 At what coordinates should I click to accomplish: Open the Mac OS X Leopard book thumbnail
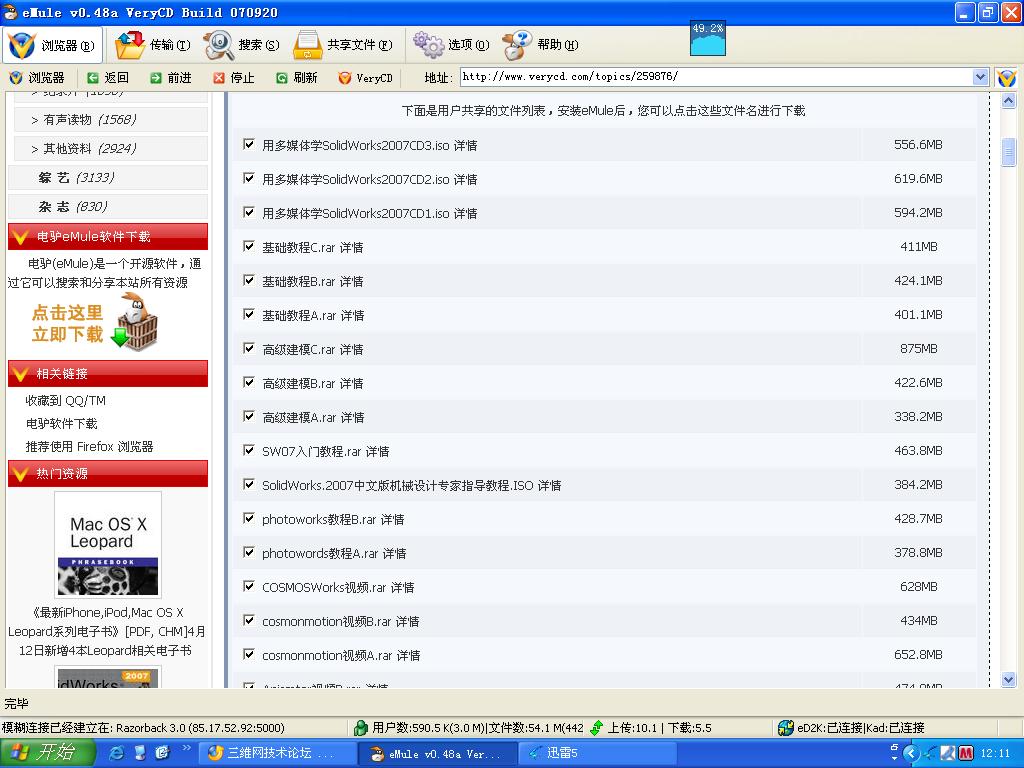pyautogui.click(x=108, y=545)
